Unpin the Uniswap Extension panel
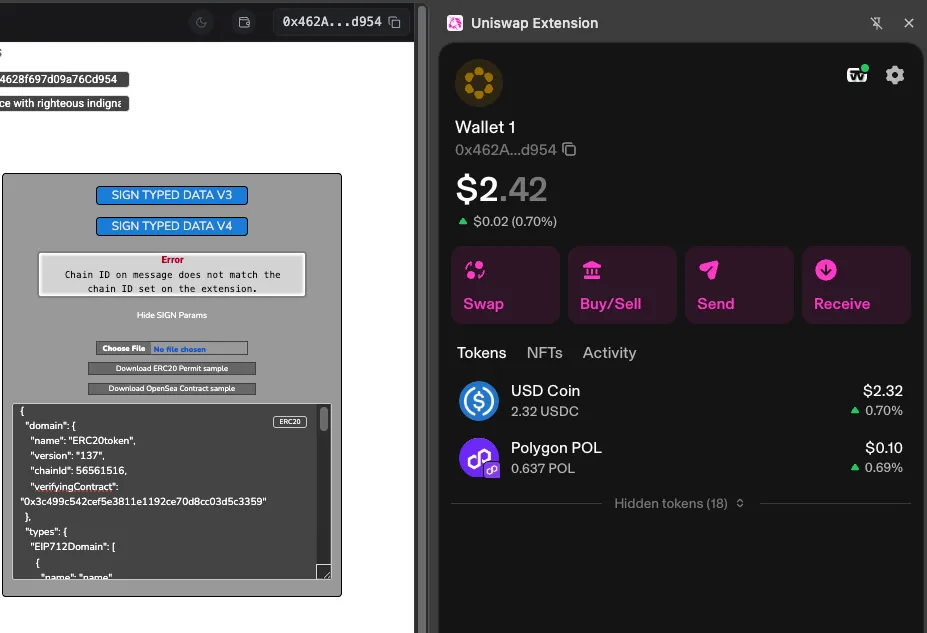This screenshot has width=927, height=633. (x=877, y=22)
